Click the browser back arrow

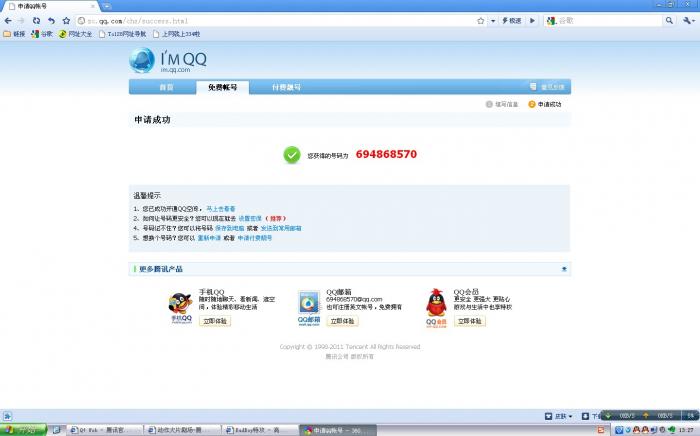(8, 21)
